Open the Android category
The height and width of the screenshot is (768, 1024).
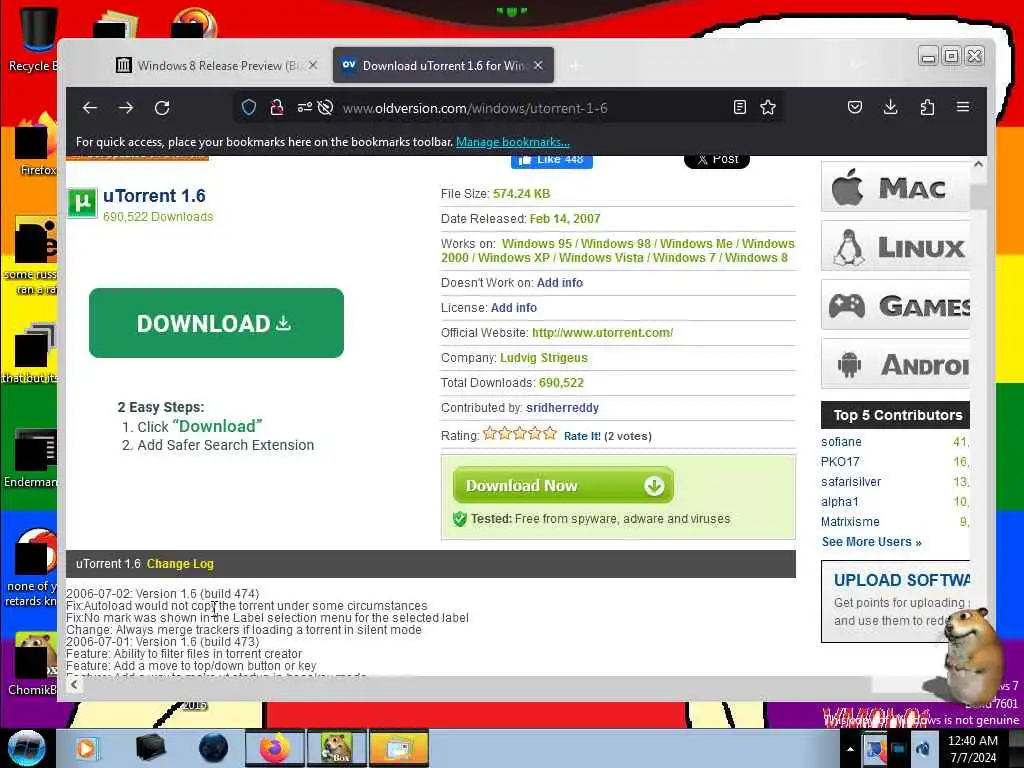click(895, 364)
